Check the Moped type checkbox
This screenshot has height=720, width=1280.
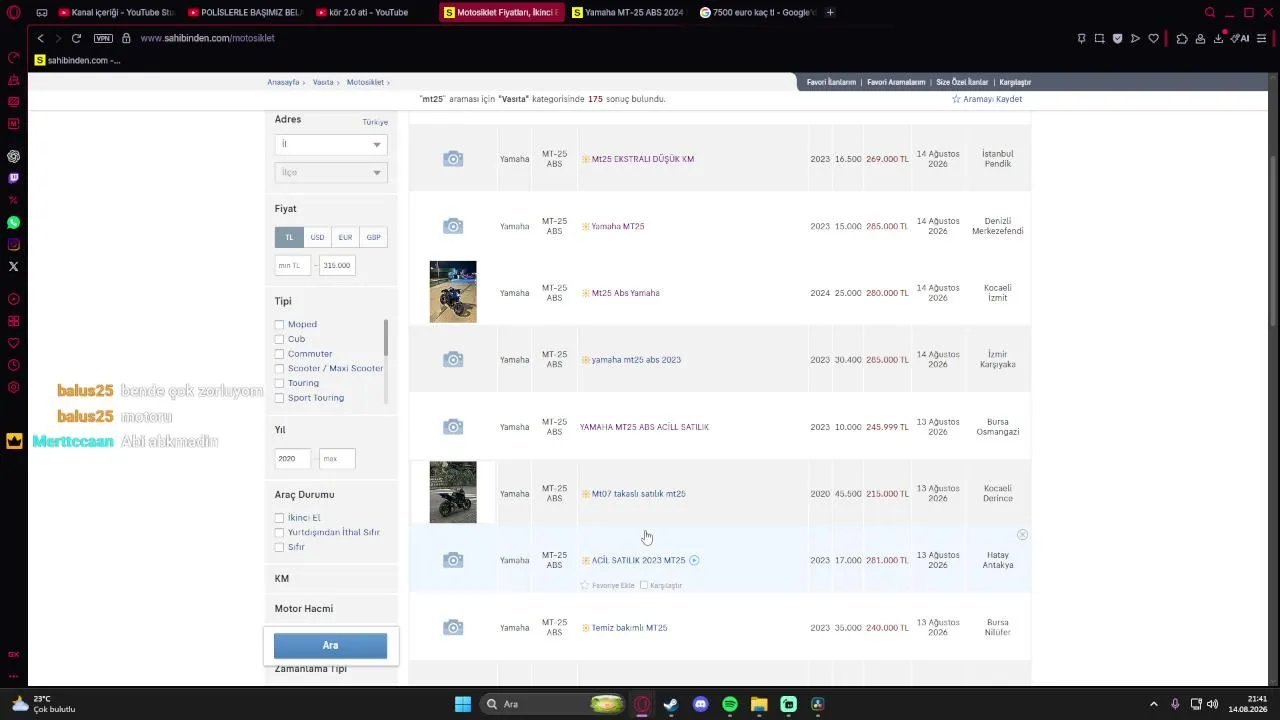point(279,324)
